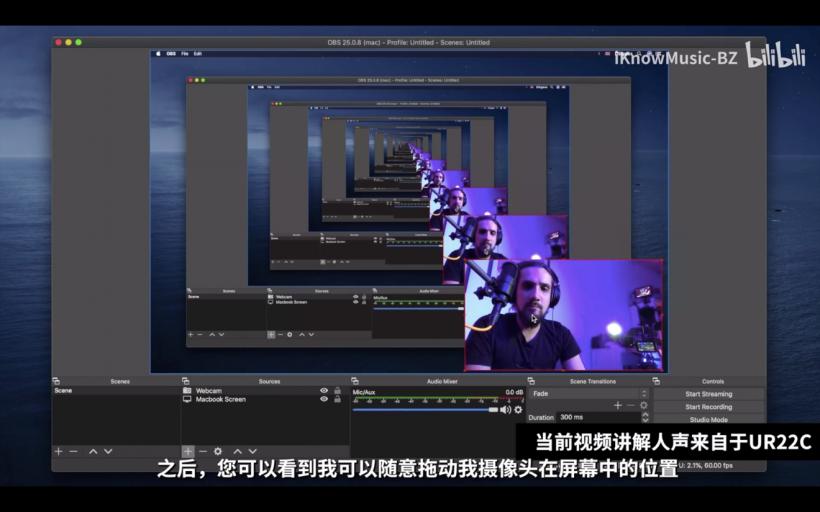Select the webcam overlay in the preview canvas
The width and height of the screenshot is (820, 512).
[564, 315]
